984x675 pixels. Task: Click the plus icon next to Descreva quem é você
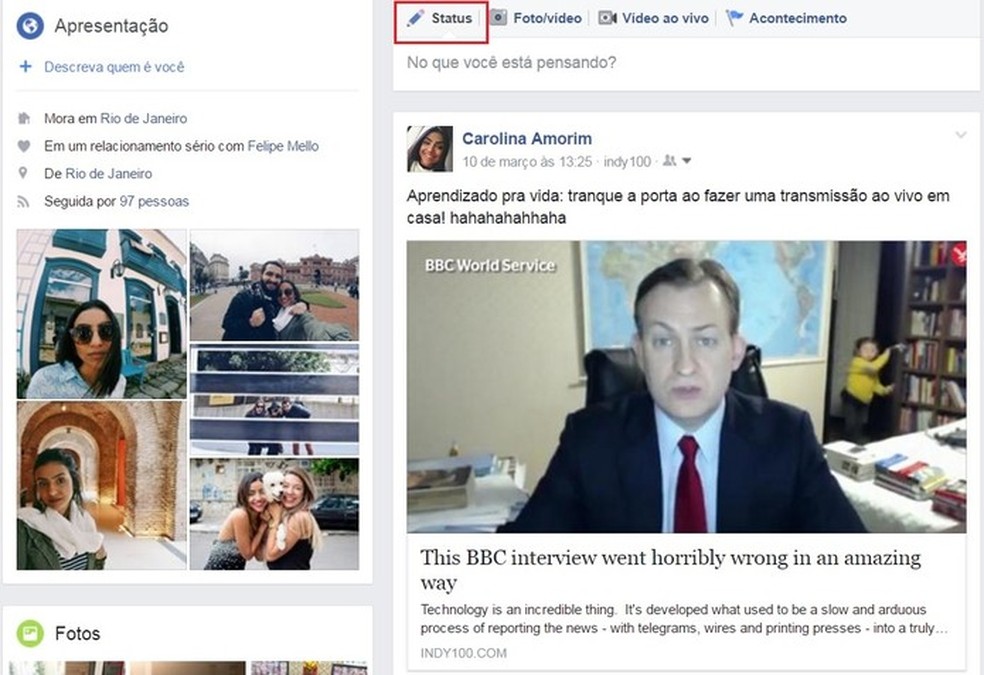[26, 66]
